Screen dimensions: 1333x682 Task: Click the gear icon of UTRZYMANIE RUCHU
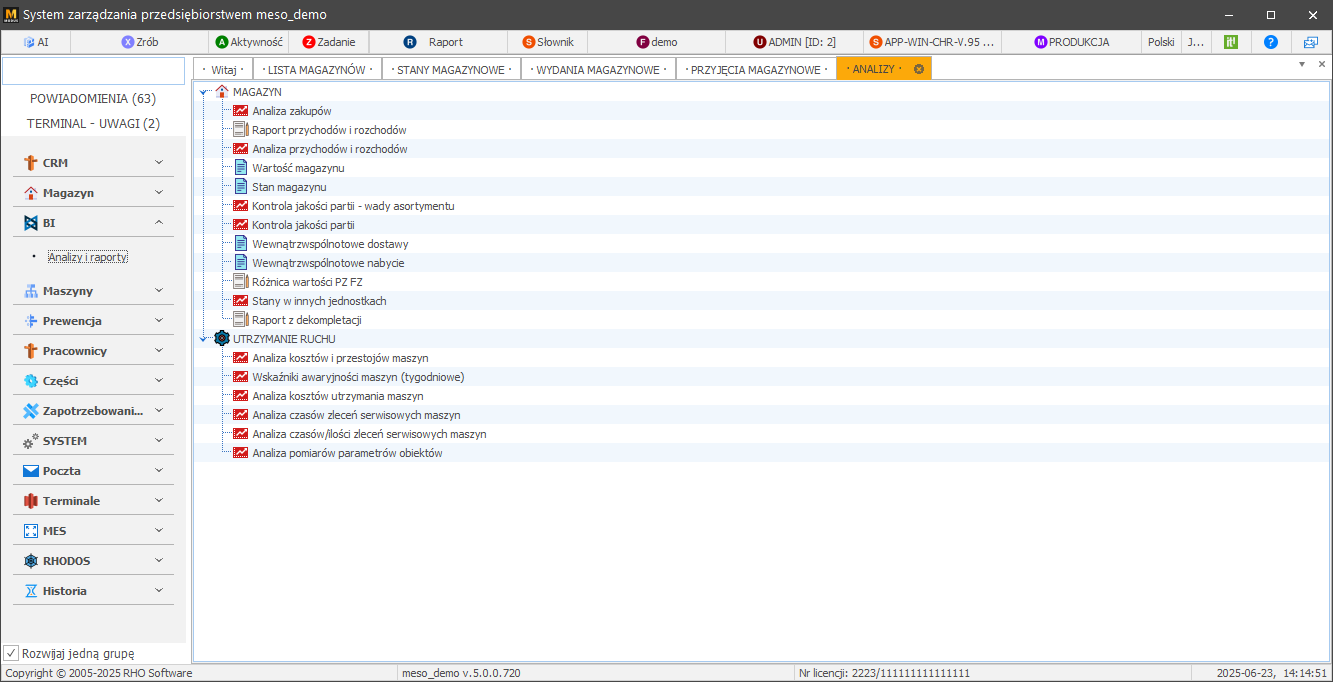click(221, 339)
